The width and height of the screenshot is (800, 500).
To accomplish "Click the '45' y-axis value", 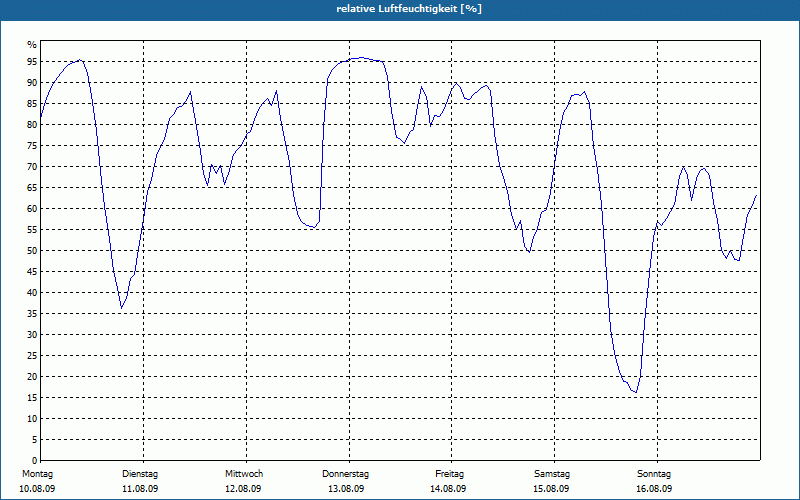I will click(32, 271).
